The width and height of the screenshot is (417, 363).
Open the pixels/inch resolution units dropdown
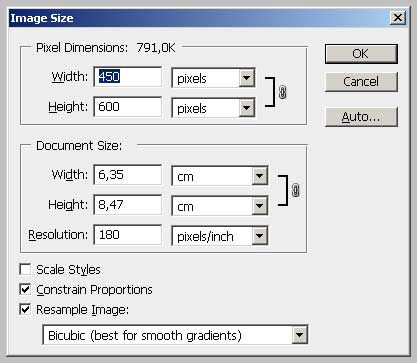tap(220, 236)
